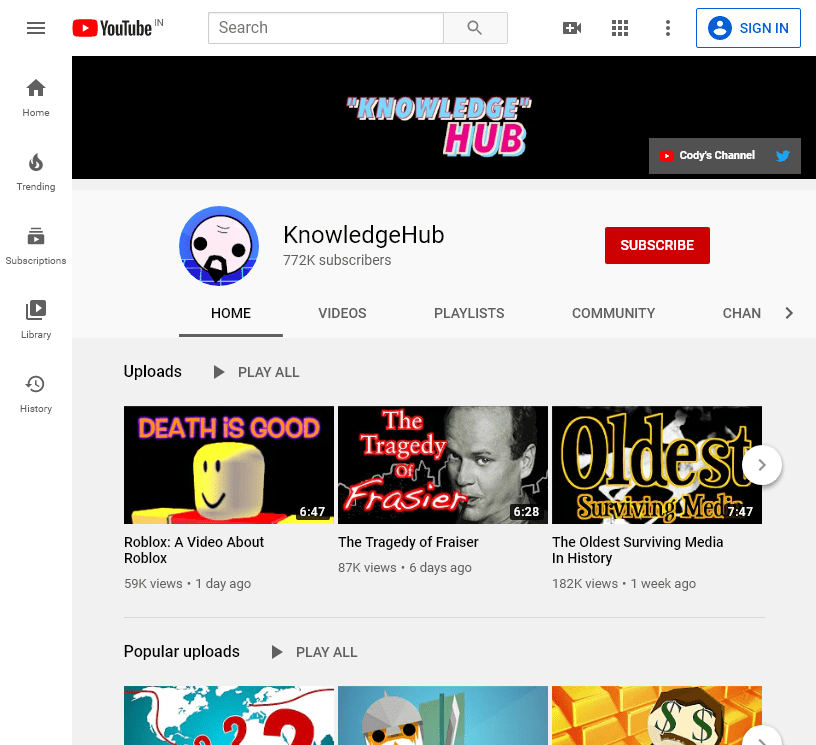Click '182K views • 1 week ago' text

click(624, 584)
